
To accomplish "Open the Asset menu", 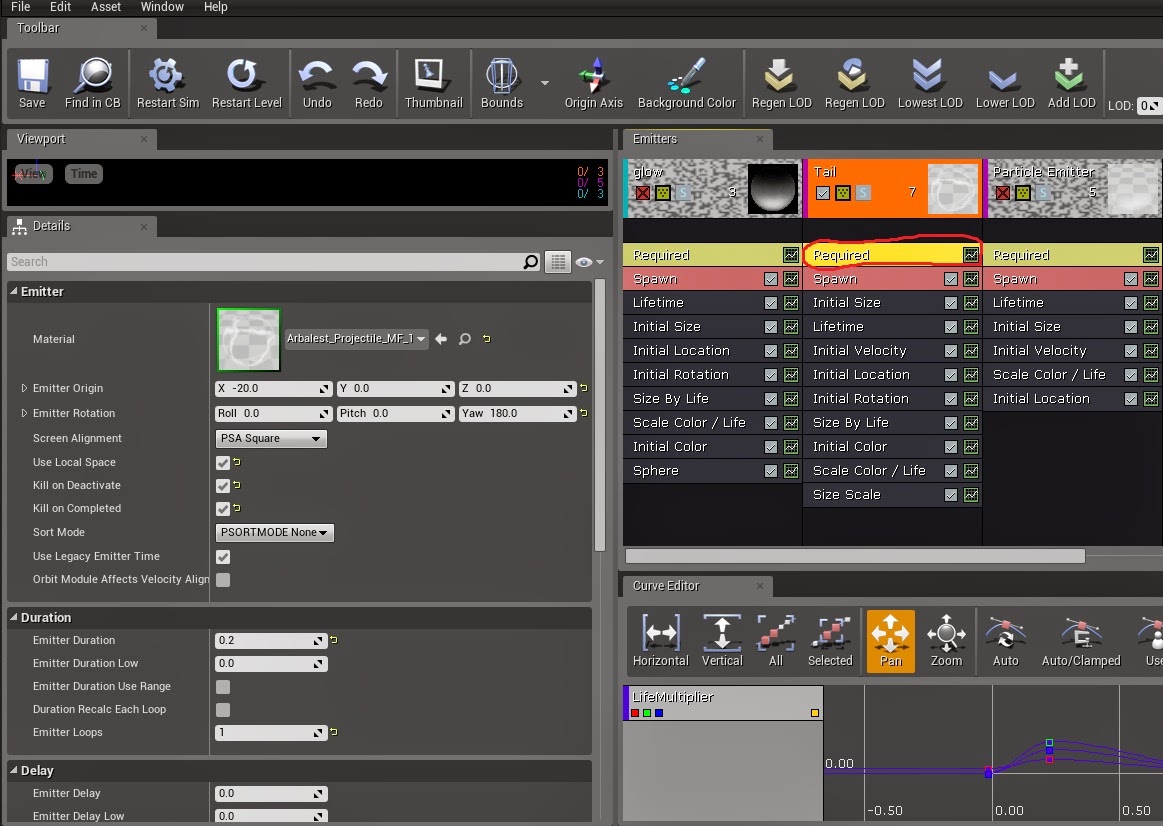I will [105, 7].
